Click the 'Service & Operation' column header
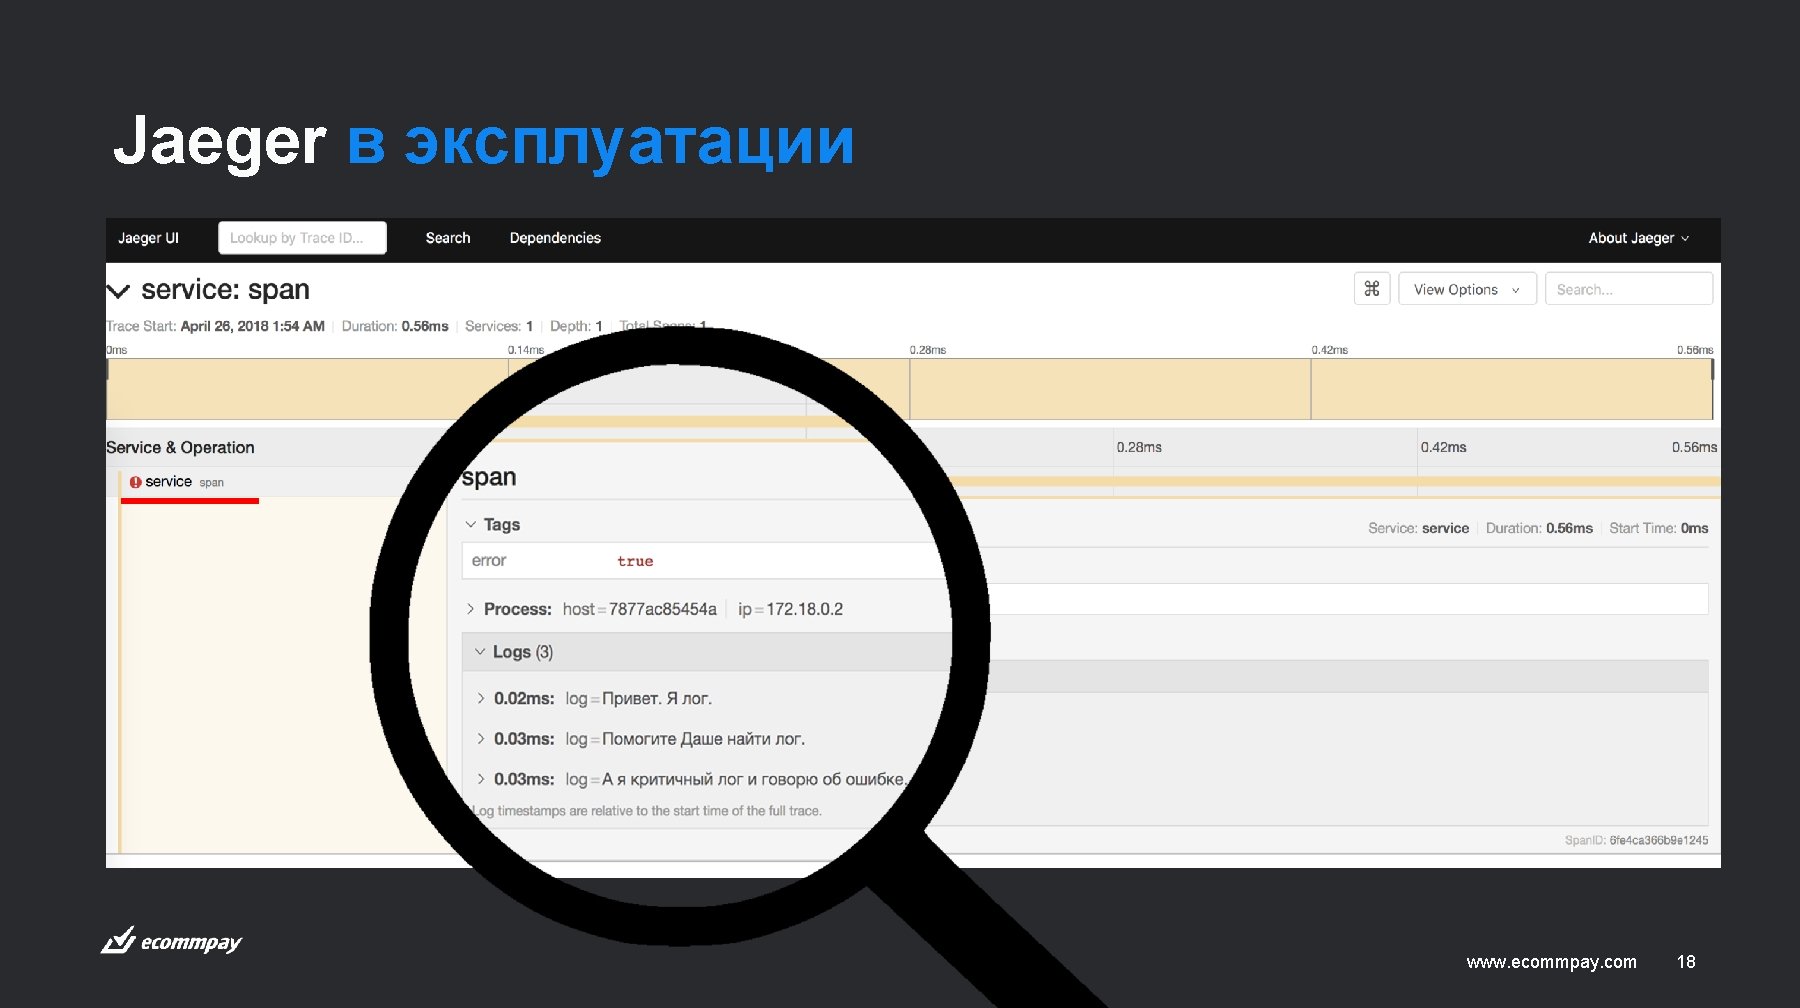The image size is (1800, 1008). pos(180,448)
